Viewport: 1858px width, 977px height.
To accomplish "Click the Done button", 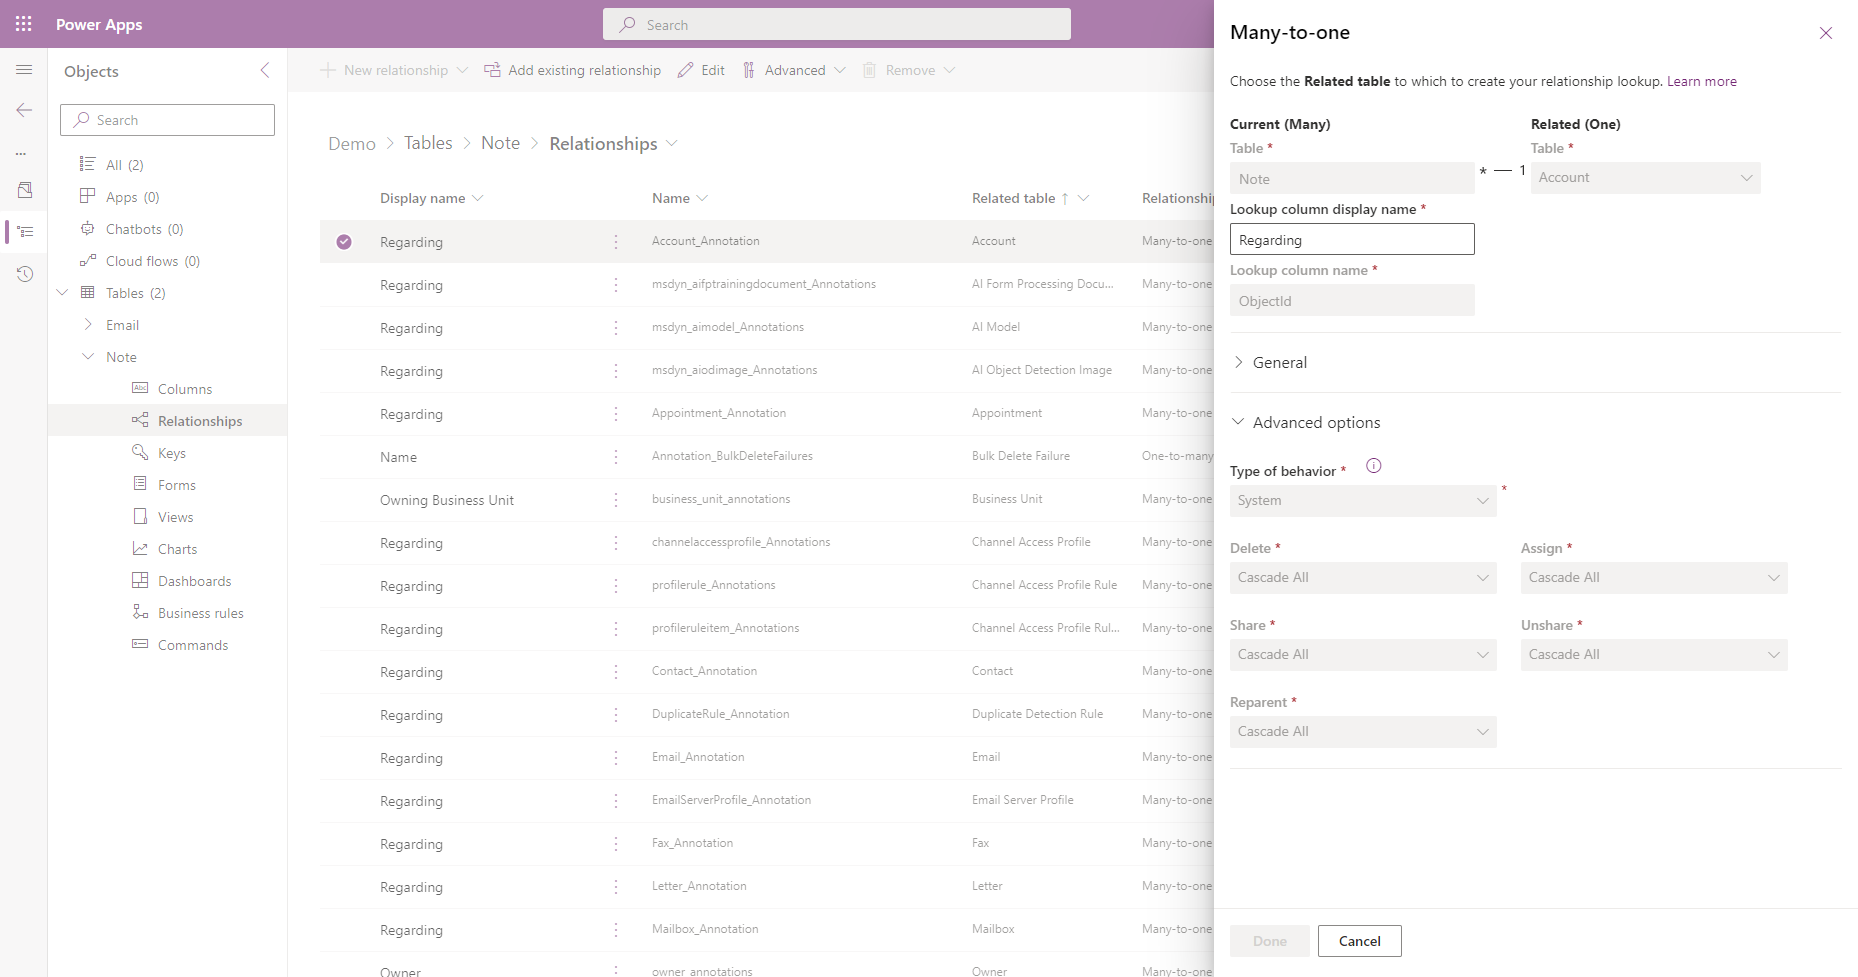I will (1270, 941).
